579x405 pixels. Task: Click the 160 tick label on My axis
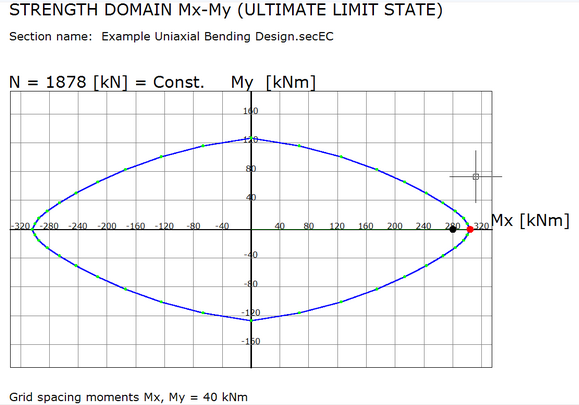pyautogui.click(x=250, y=111)
